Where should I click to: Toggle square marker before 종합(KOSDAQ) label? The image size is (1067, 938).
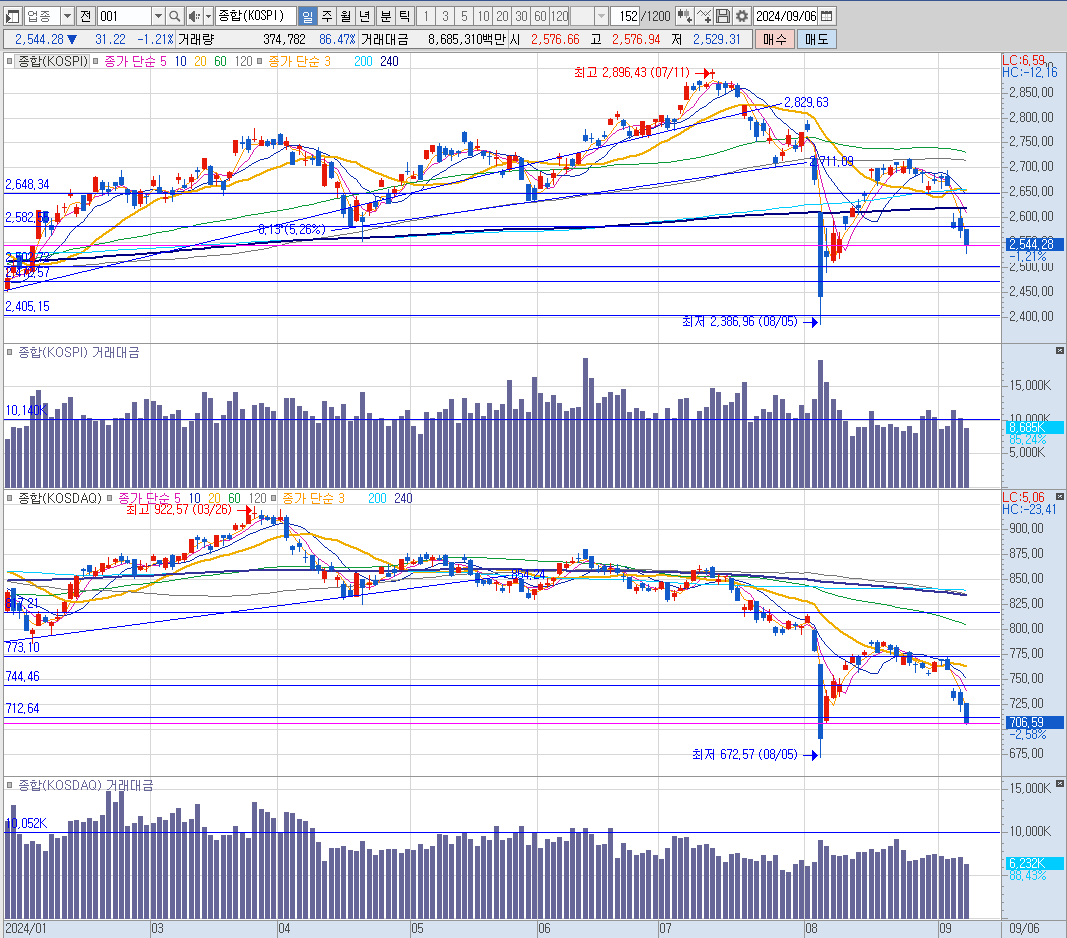10,498
